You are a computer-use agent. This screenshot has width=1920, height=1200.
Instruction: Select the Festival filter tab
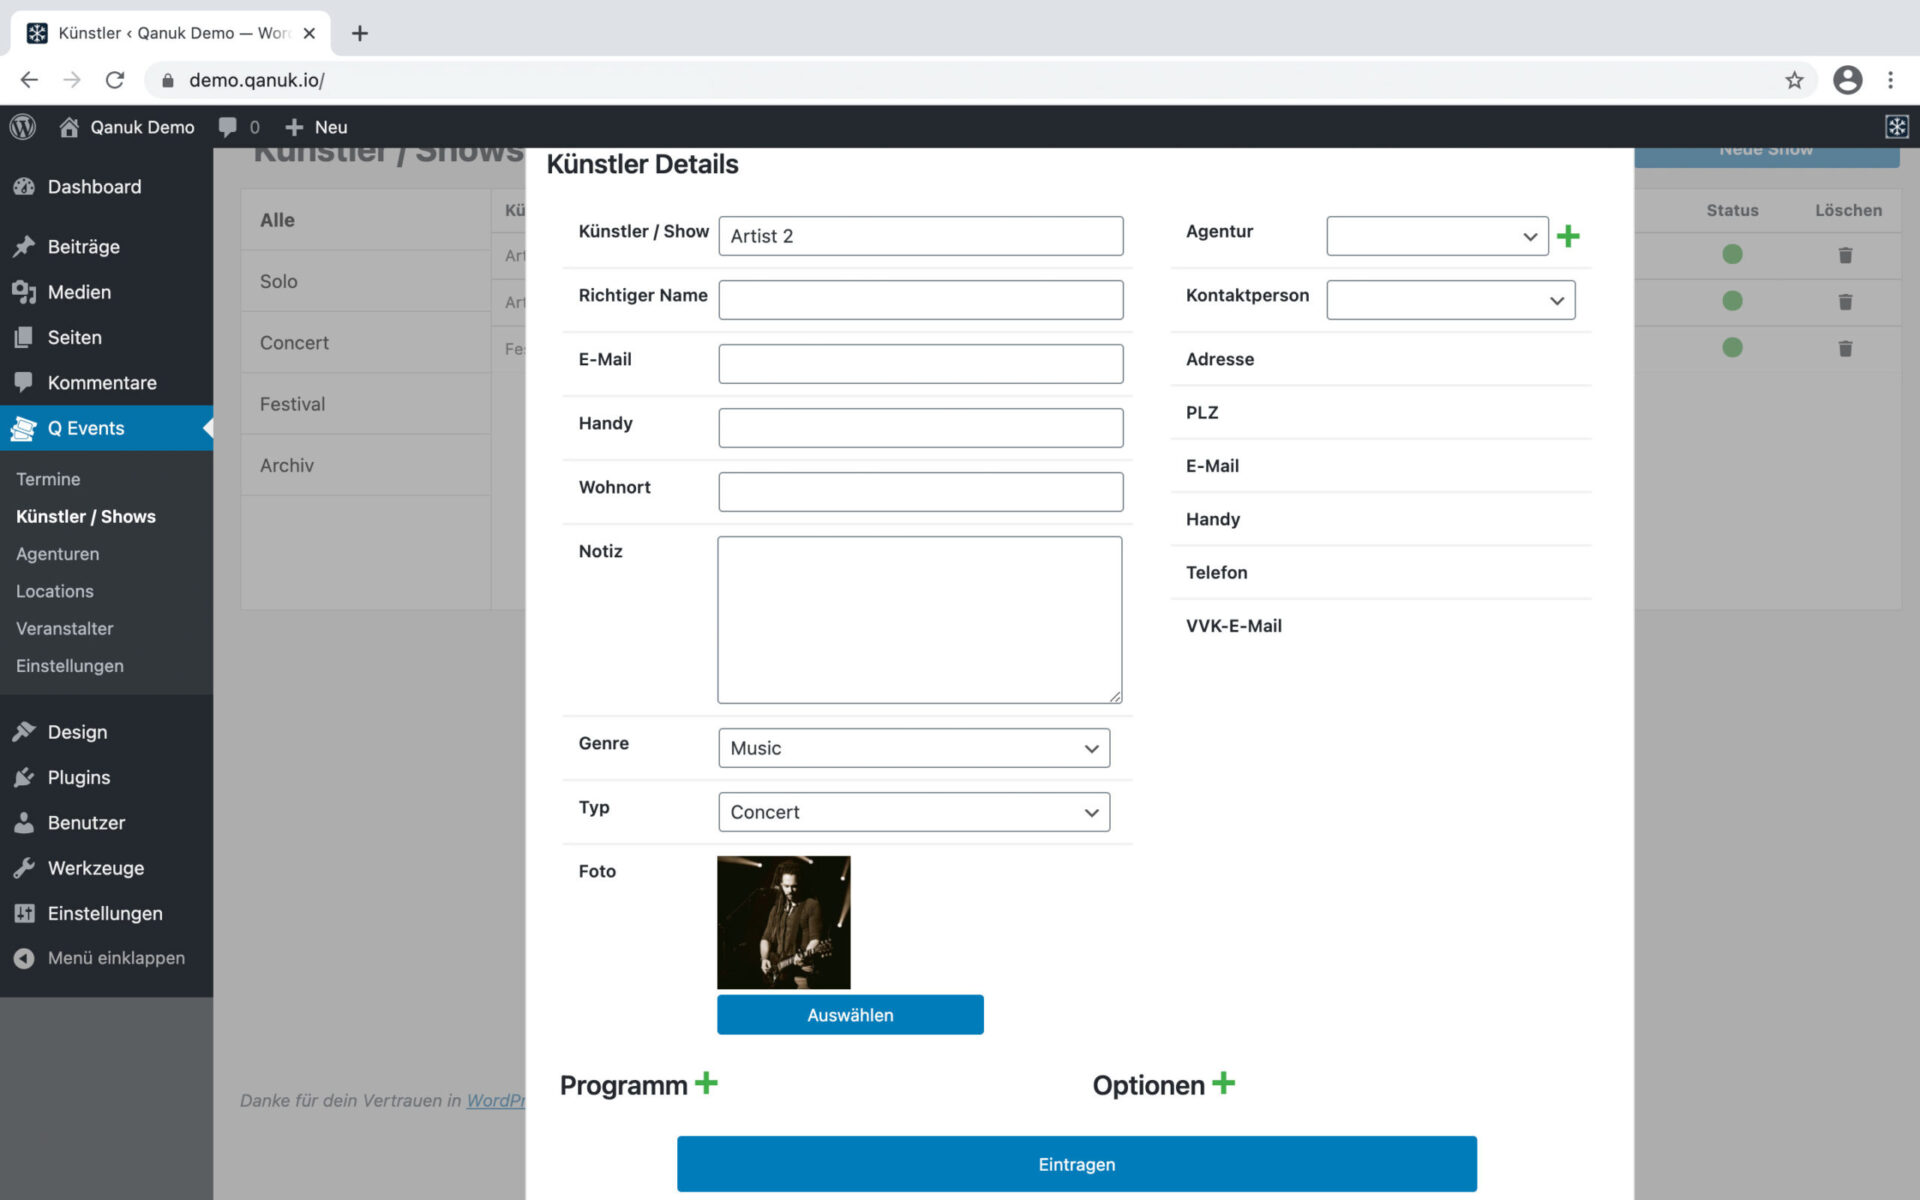366,404
